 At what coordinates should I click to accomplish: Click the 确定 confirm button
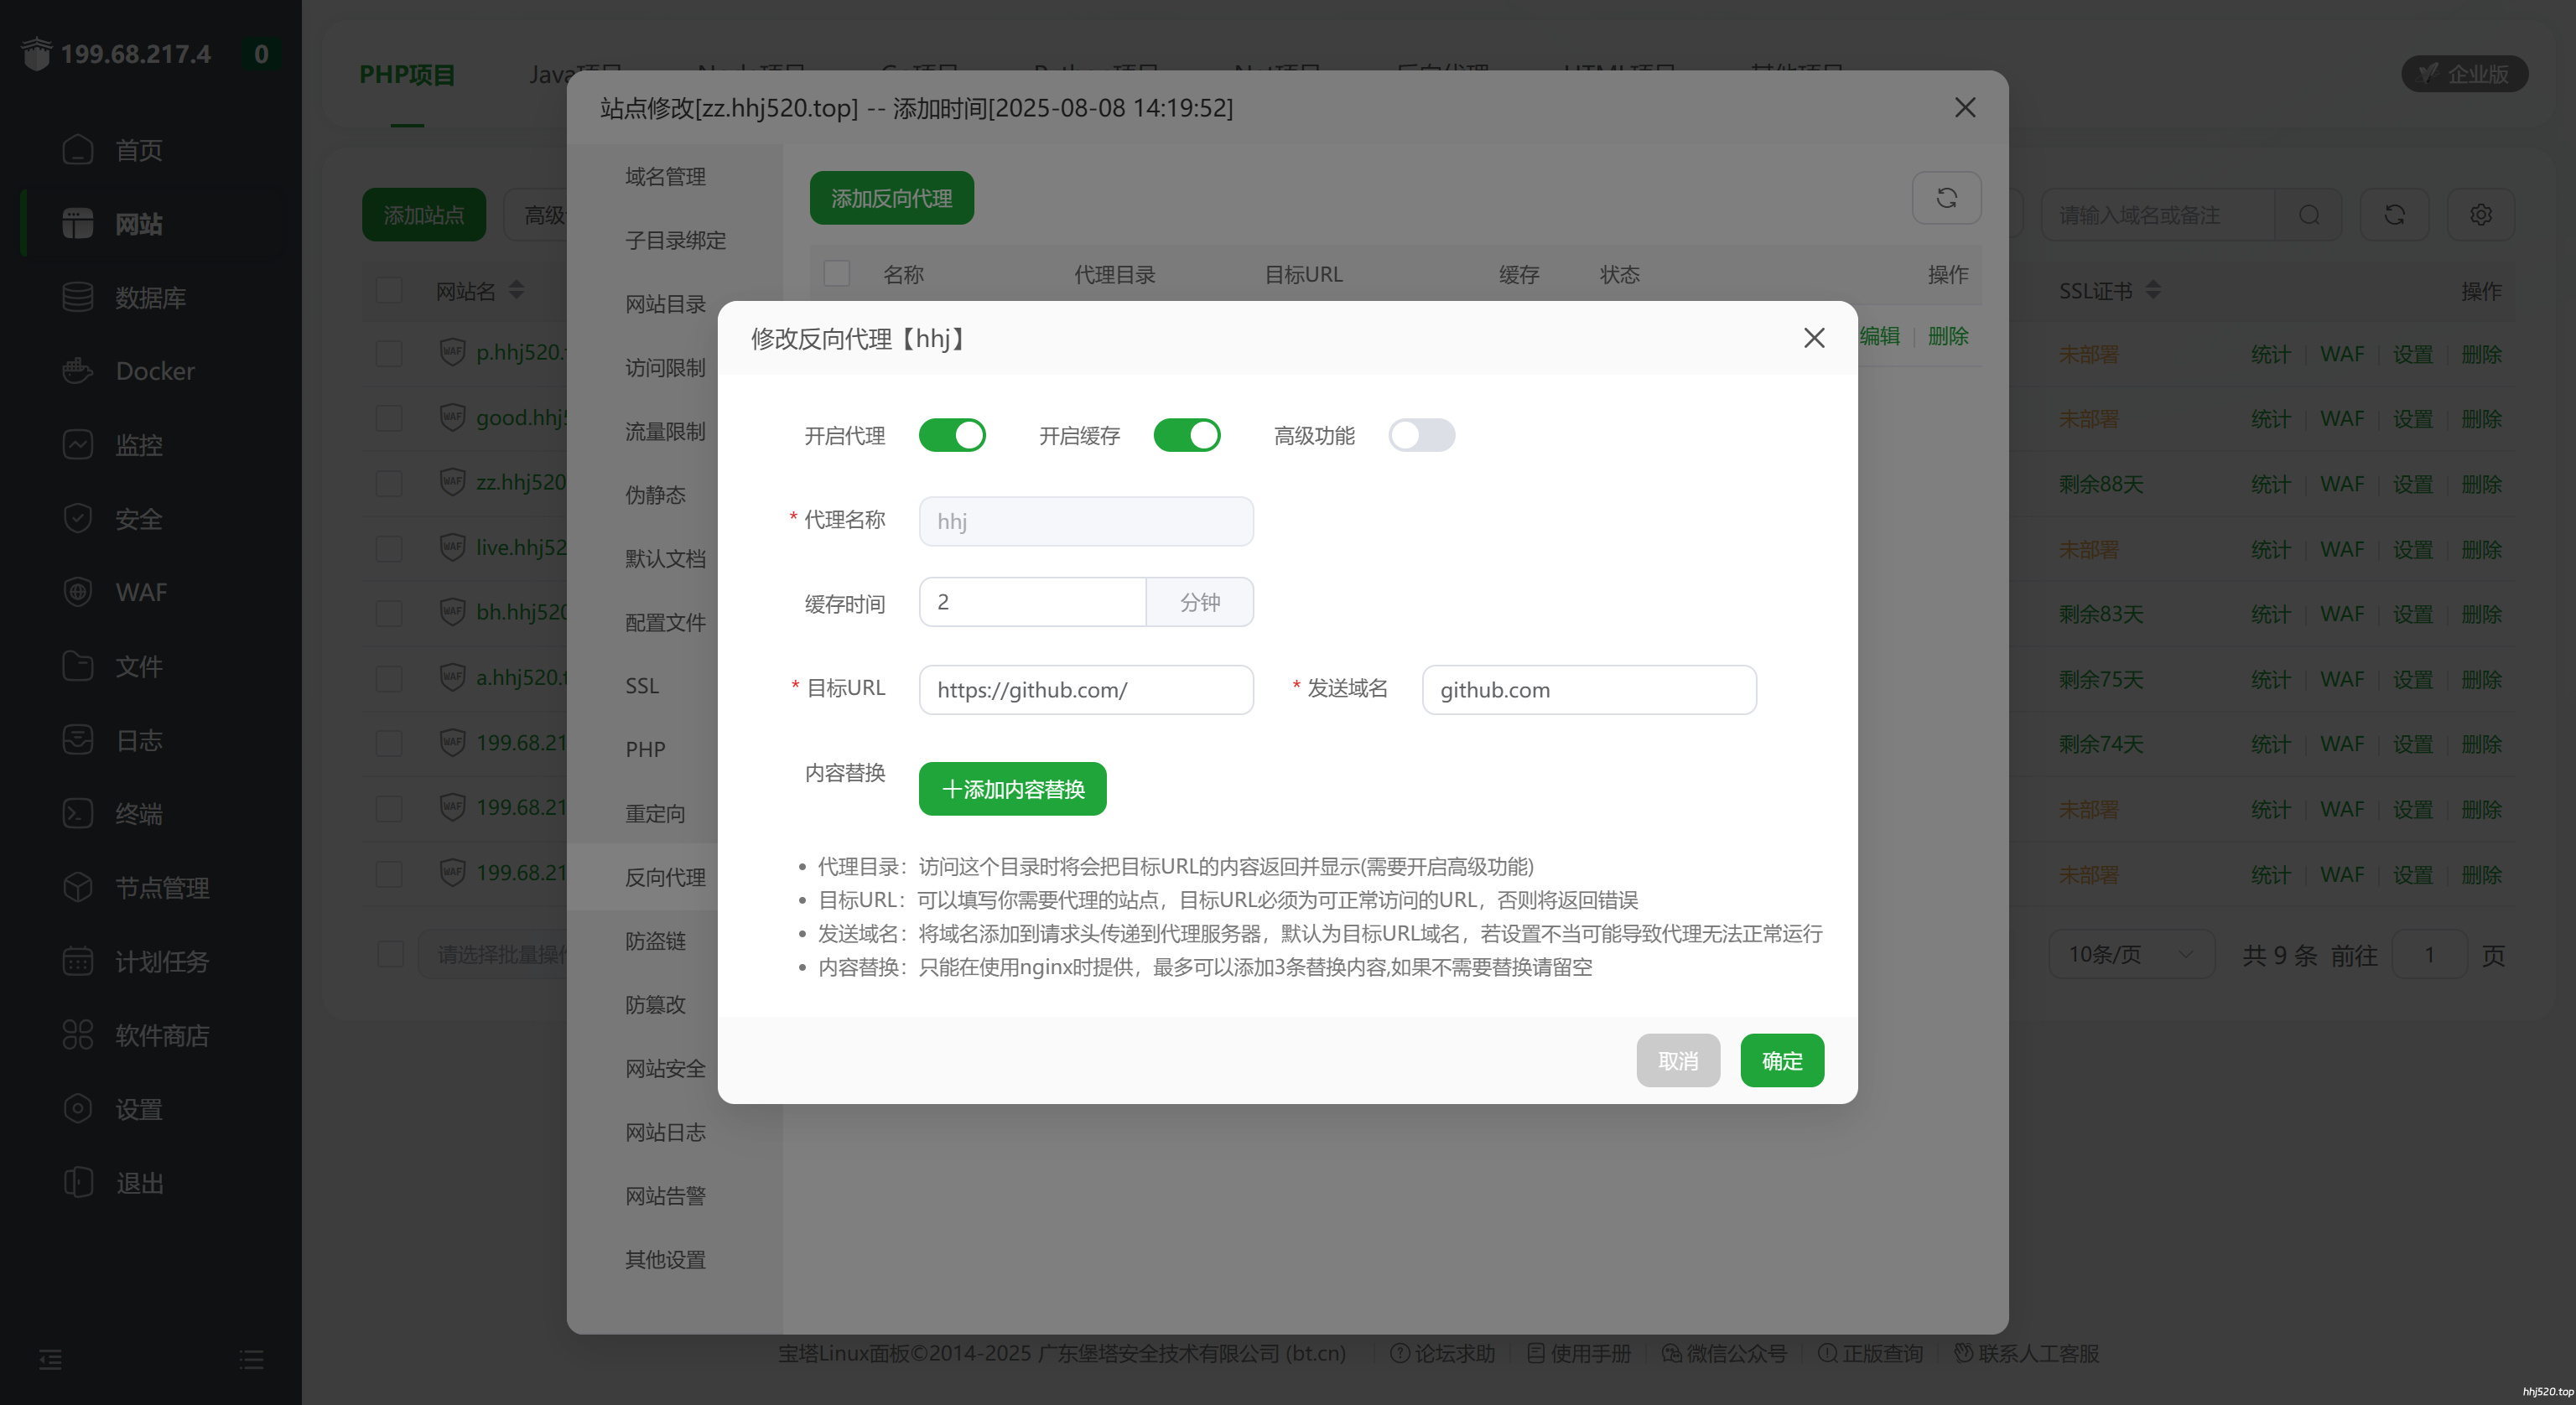[x=1781, y=1060]
